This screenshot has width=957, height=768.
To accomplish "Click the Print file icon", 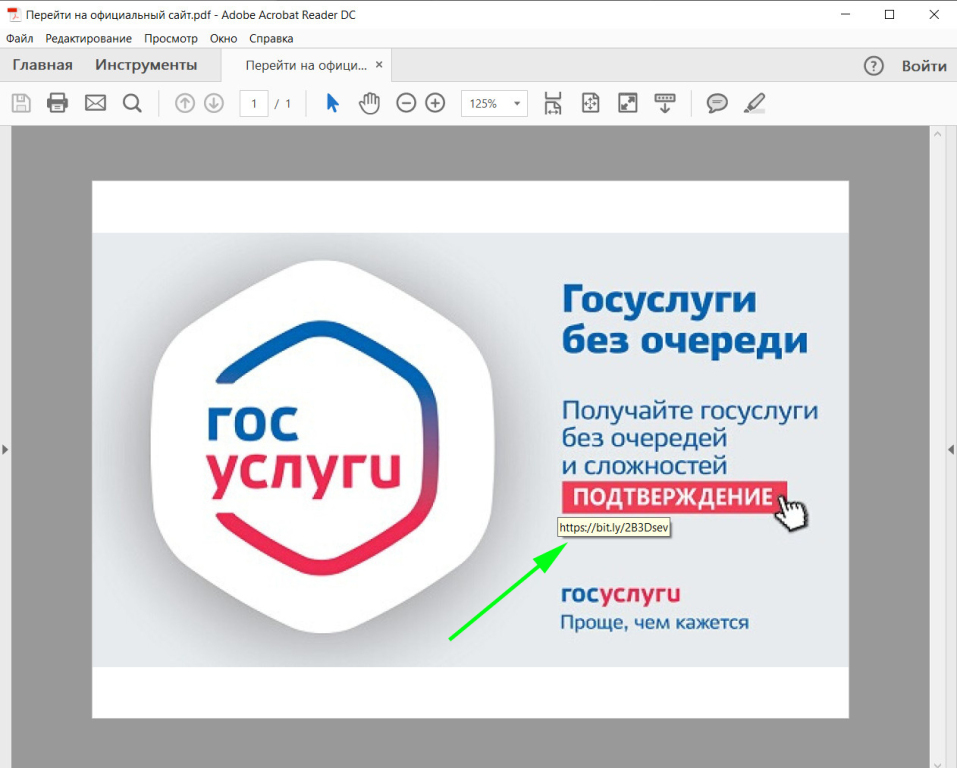I will point(57,103).
